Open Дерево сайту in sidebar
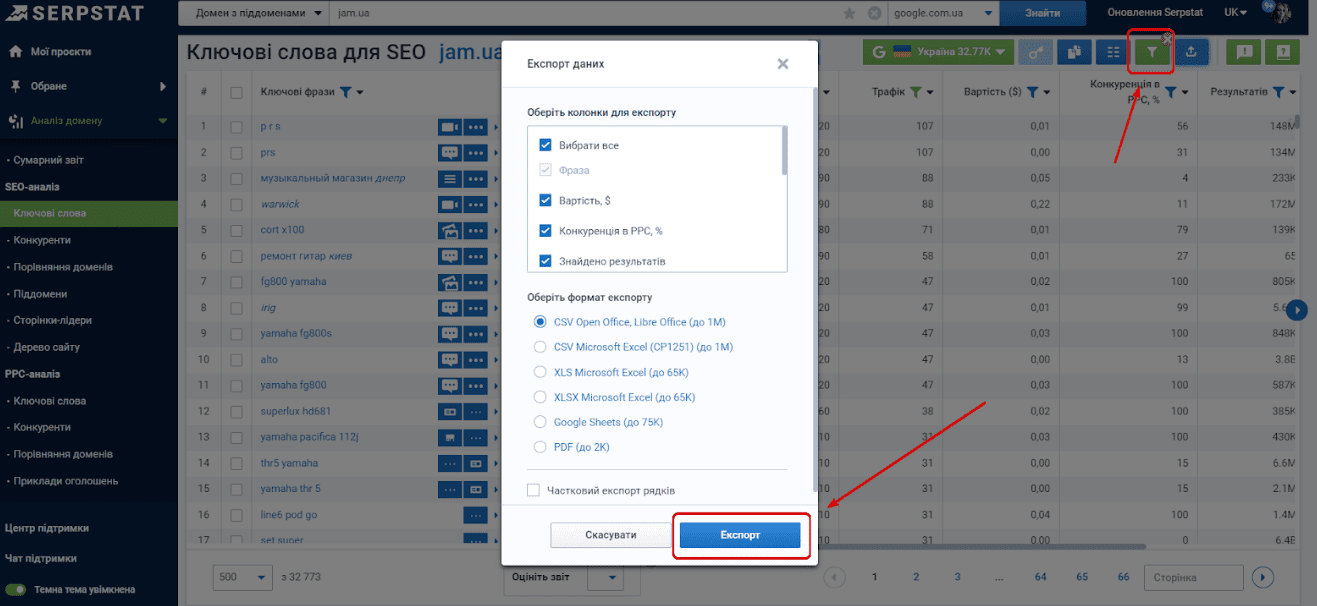This screenshot has width=1317, height=606. (x=46, y=347)
